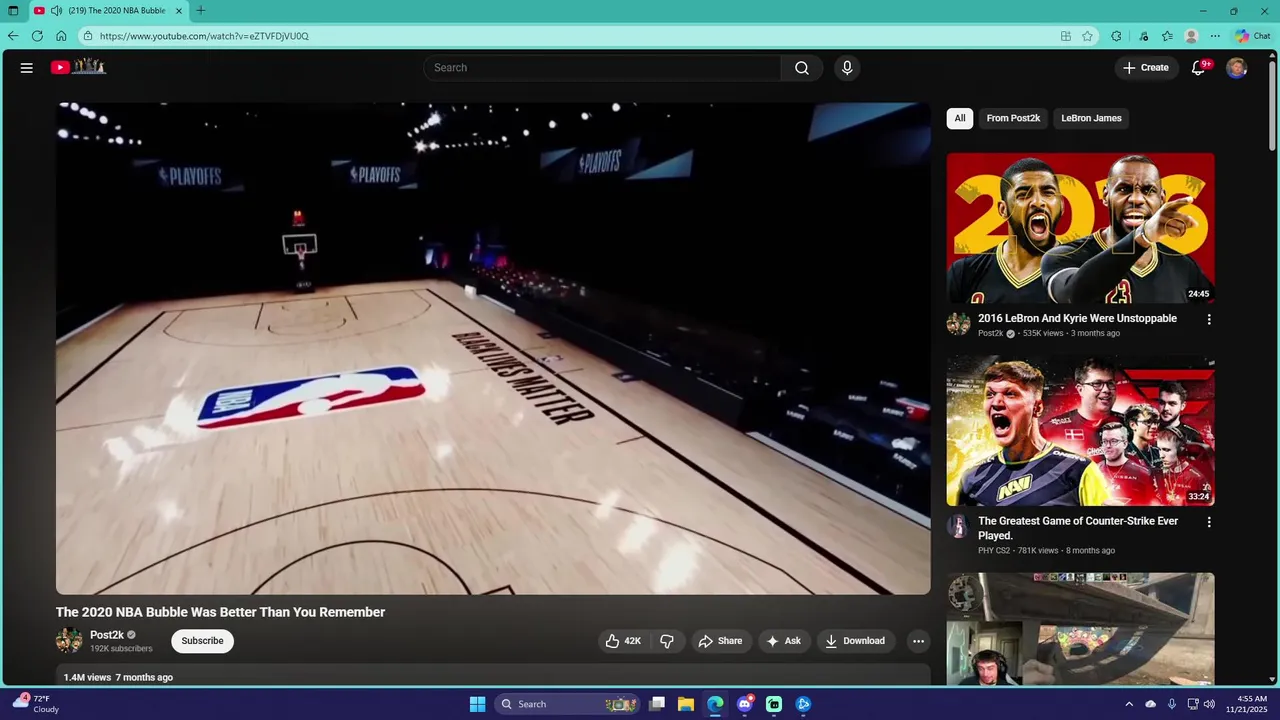Subscribe to the Post2k channel
The width and height of the screenshot is (1280, 720).
click(x=202, y=641)
